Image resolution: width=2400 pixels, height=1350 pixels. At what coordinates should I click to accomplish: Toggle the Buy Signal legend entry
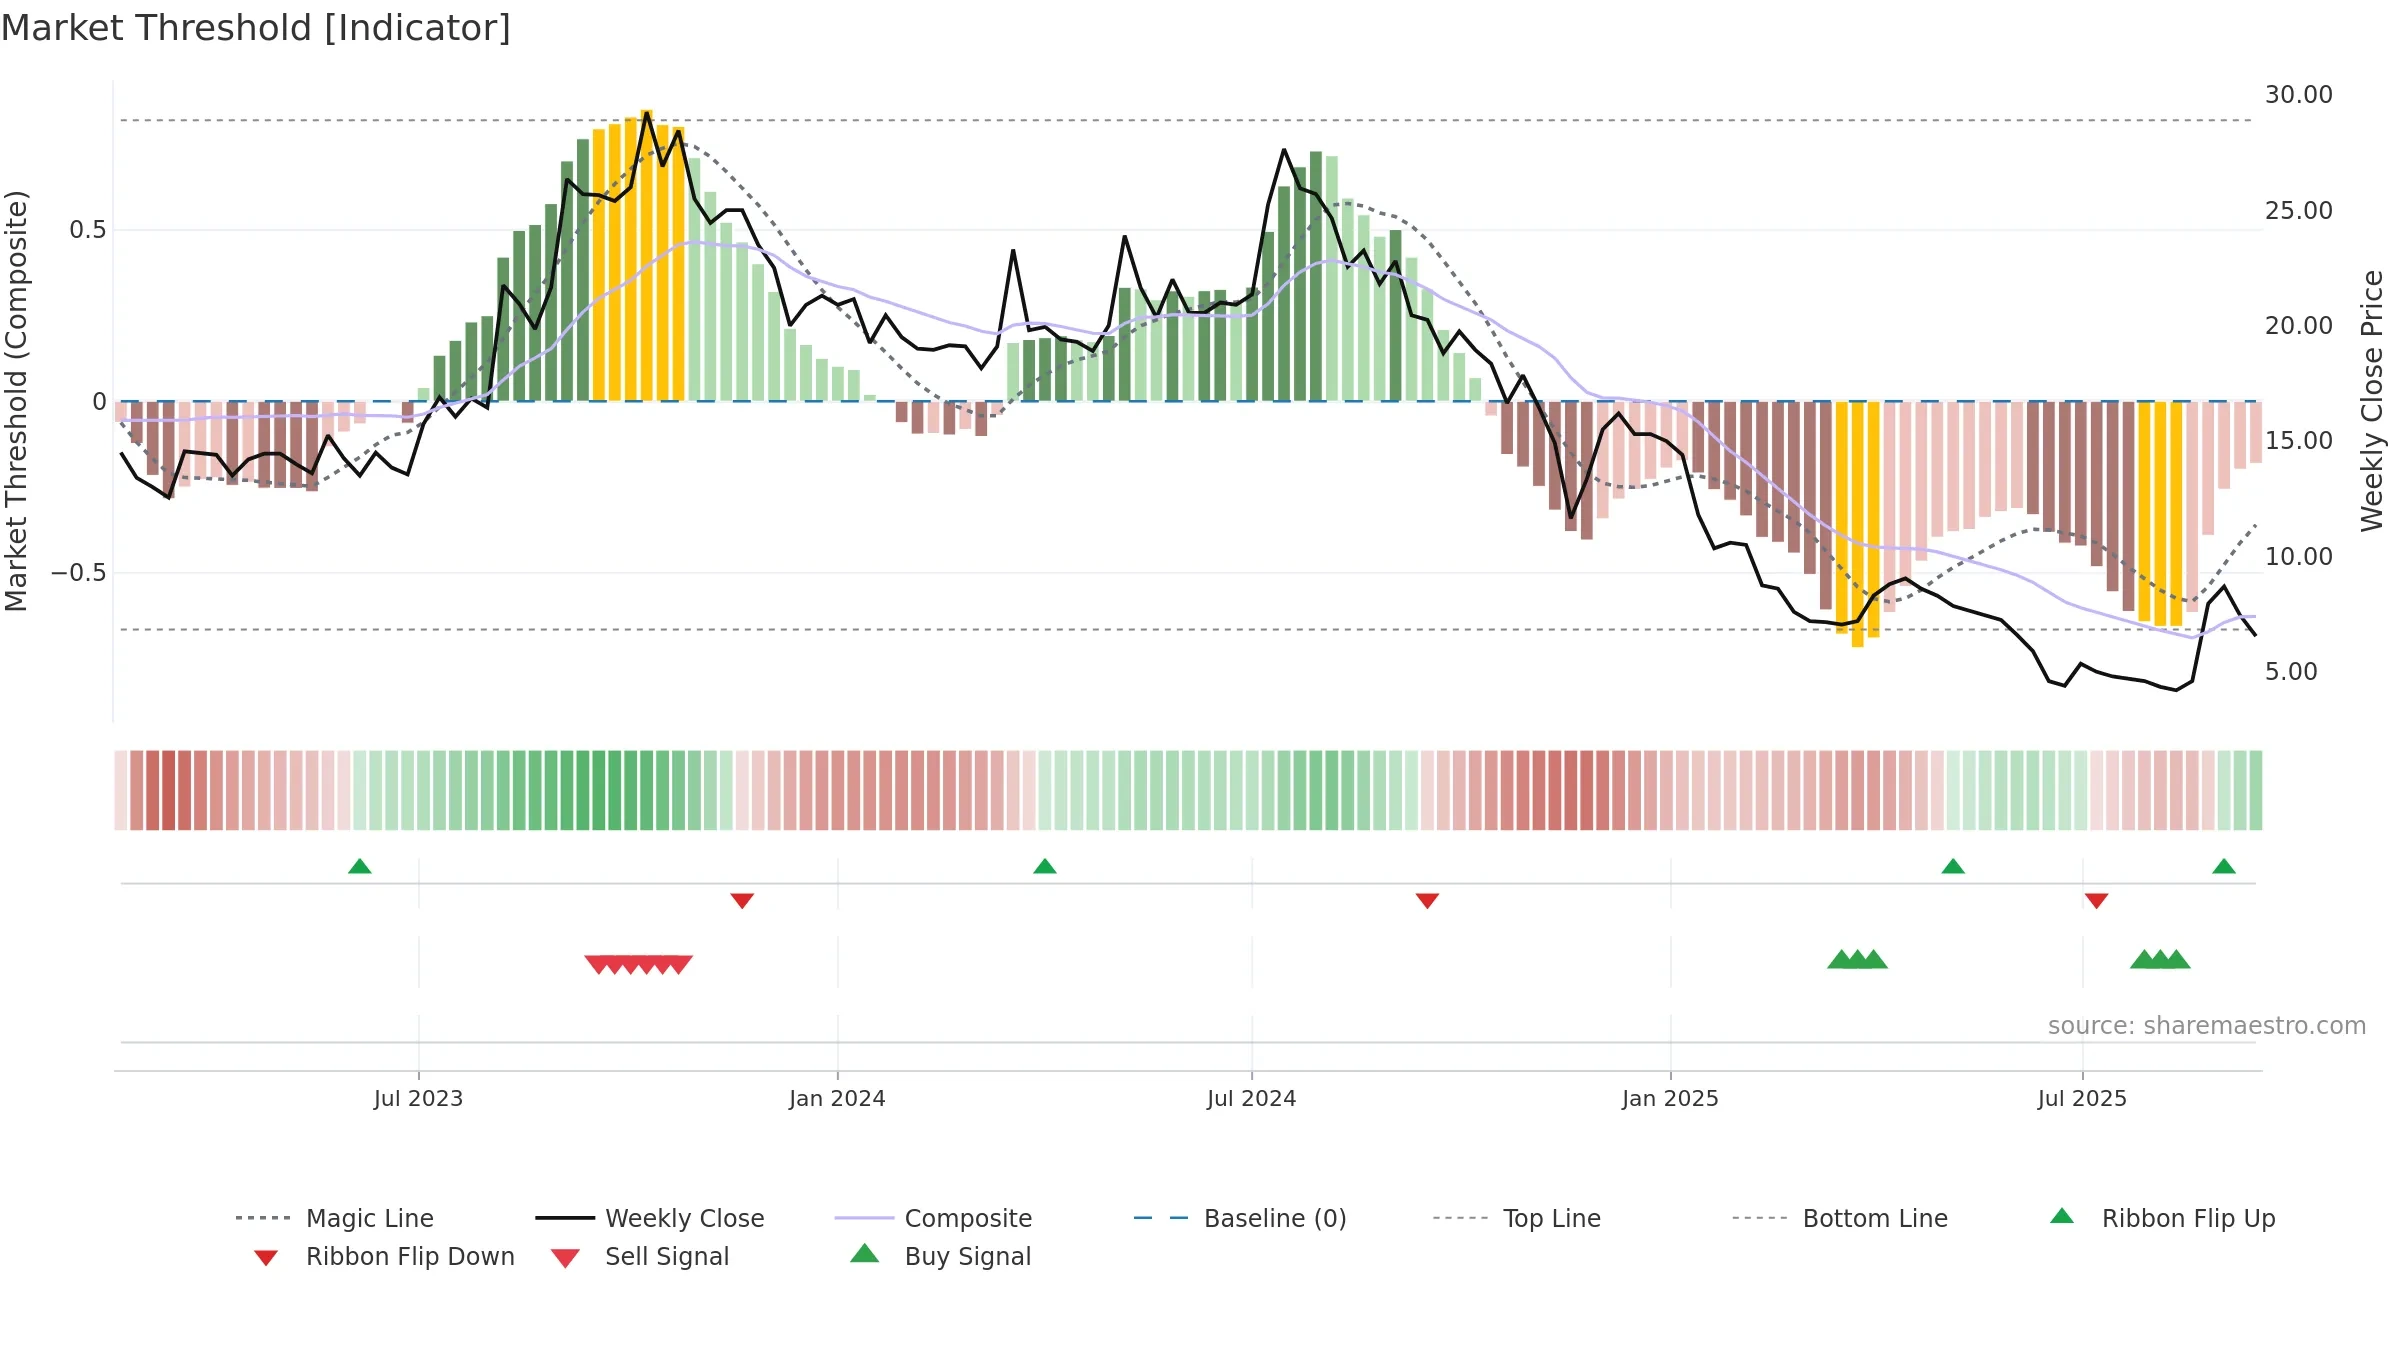(x=940, y=1256)
